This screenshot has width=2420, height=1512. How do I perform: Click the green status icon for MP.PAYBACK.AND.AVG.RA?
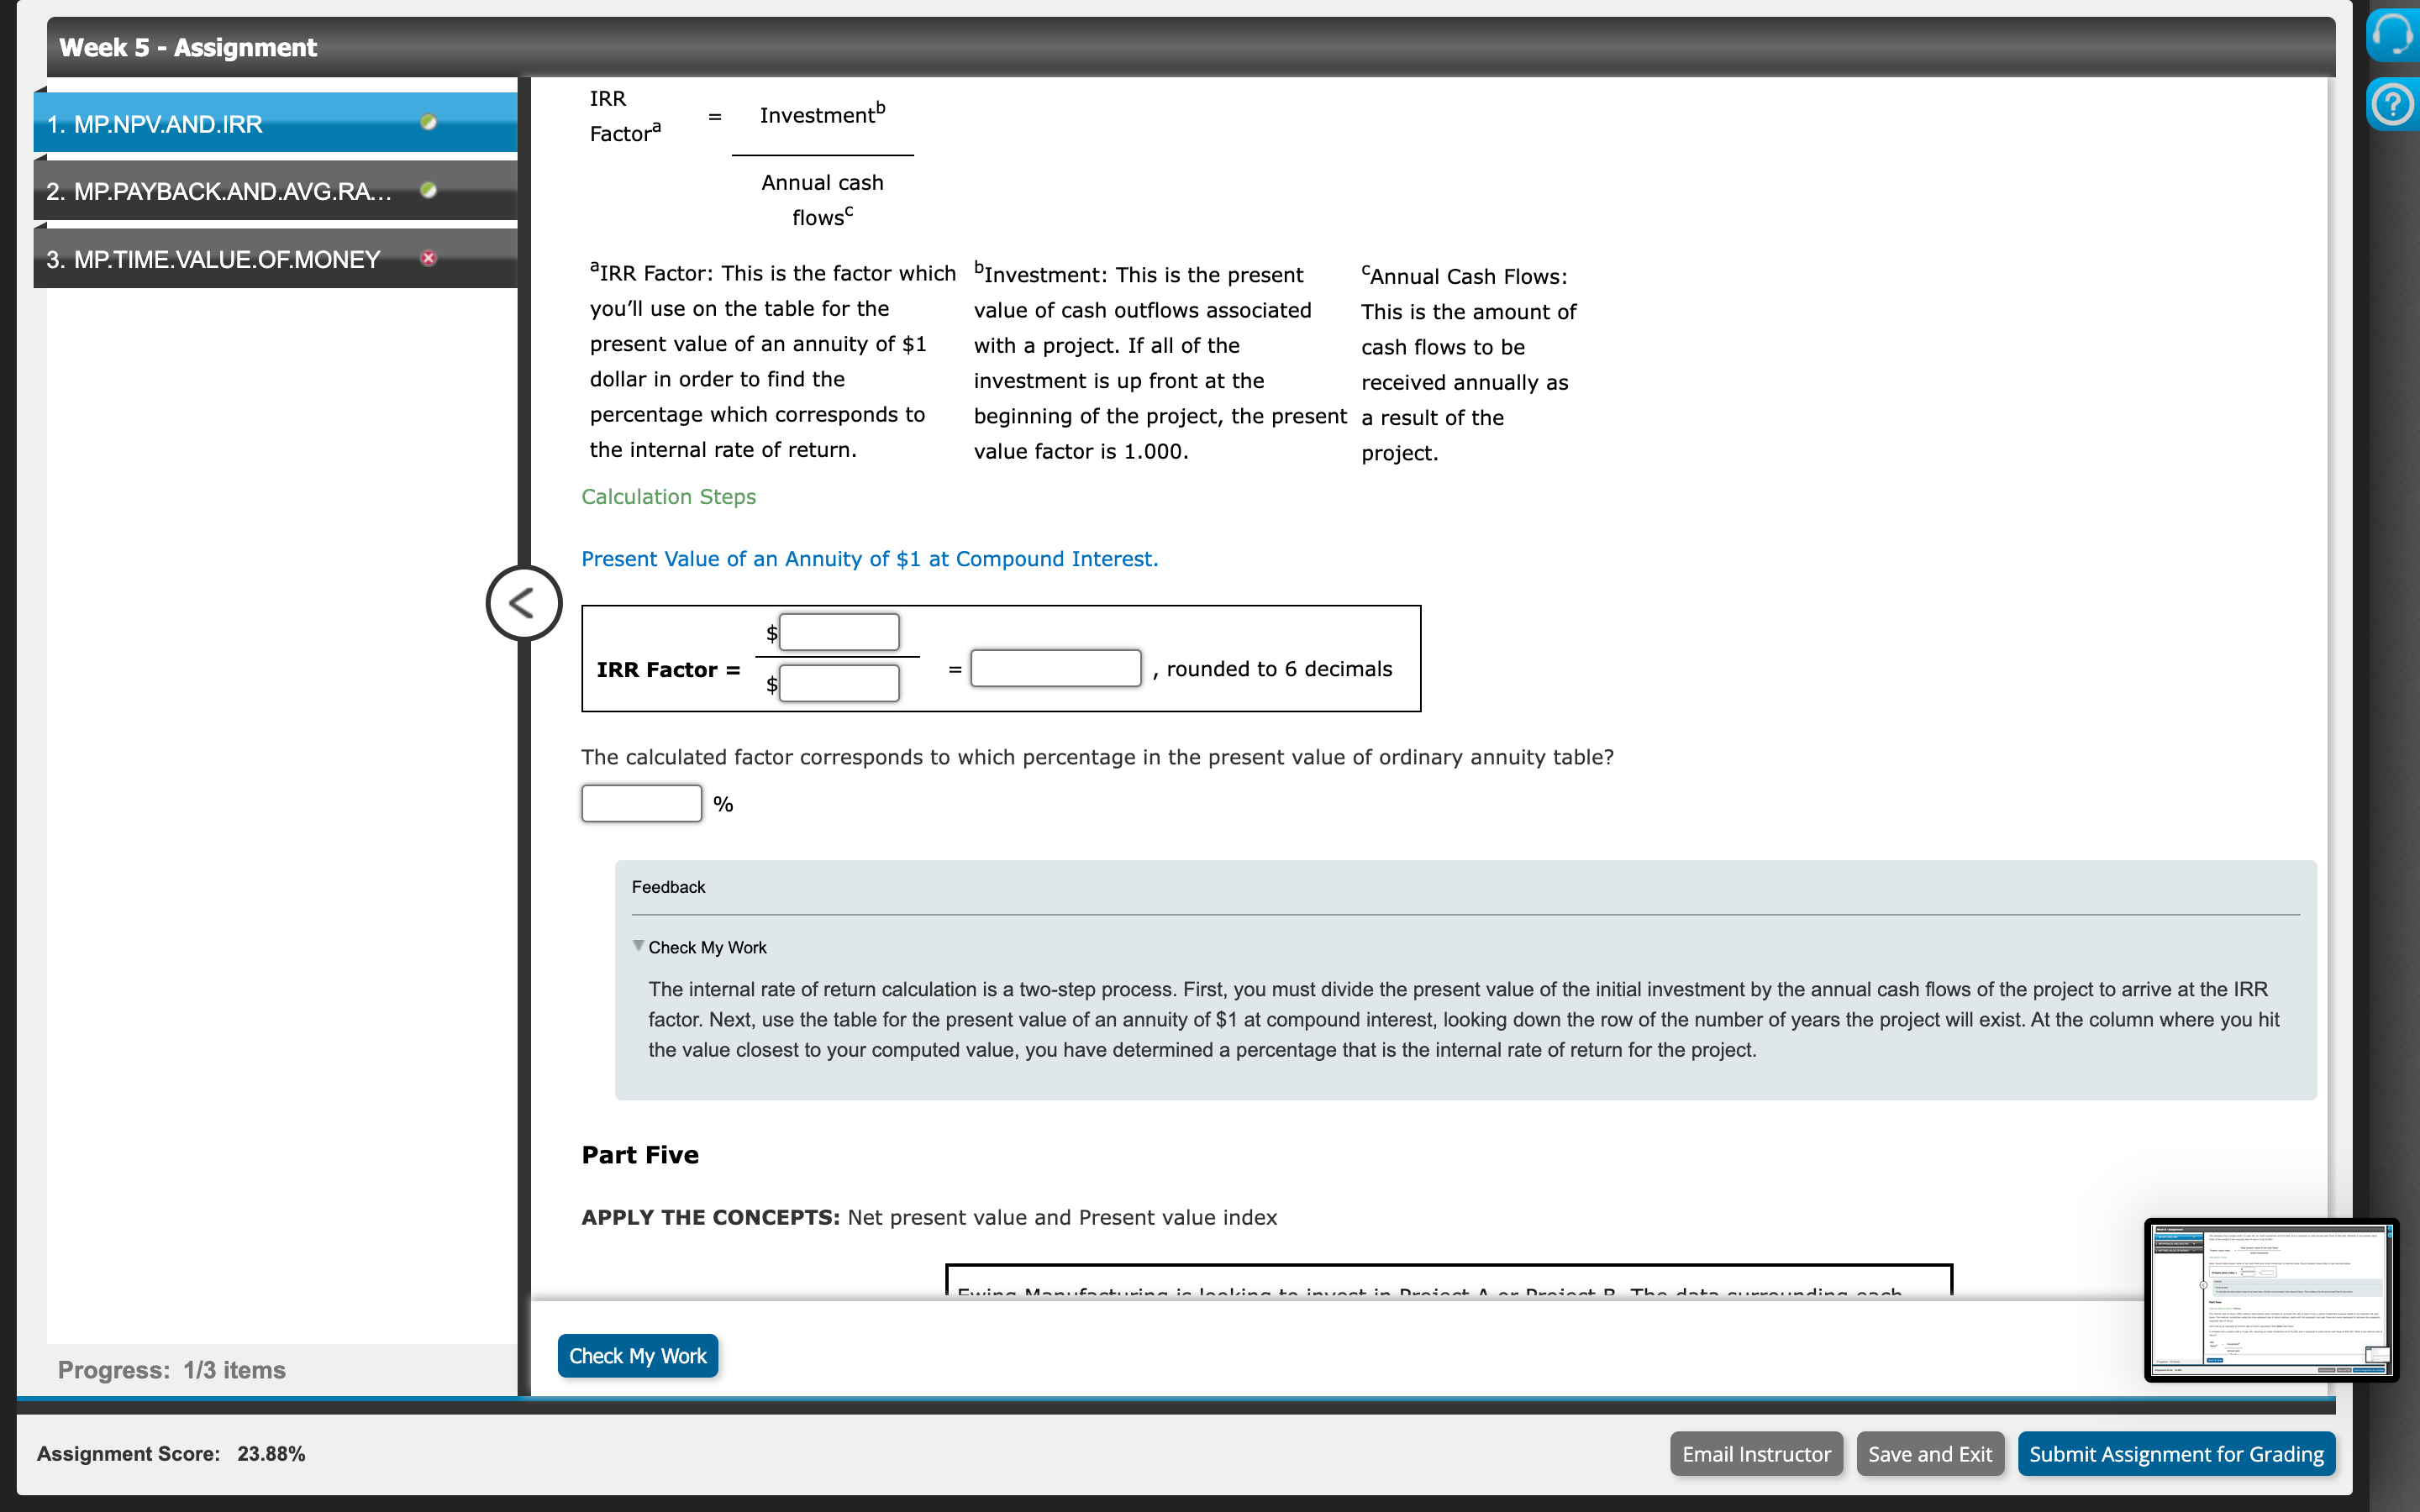(x=428, y=190)
